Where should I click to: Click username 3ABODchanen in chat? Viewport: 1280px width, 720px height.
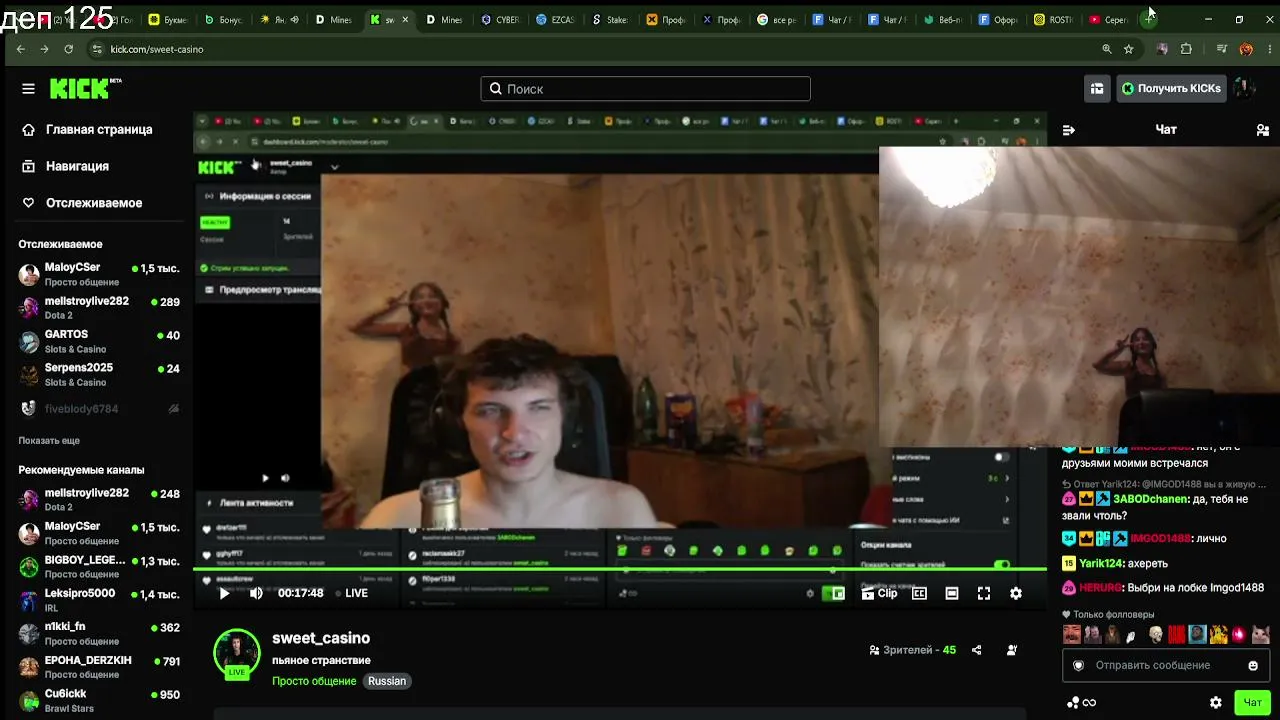(1150, 499)
